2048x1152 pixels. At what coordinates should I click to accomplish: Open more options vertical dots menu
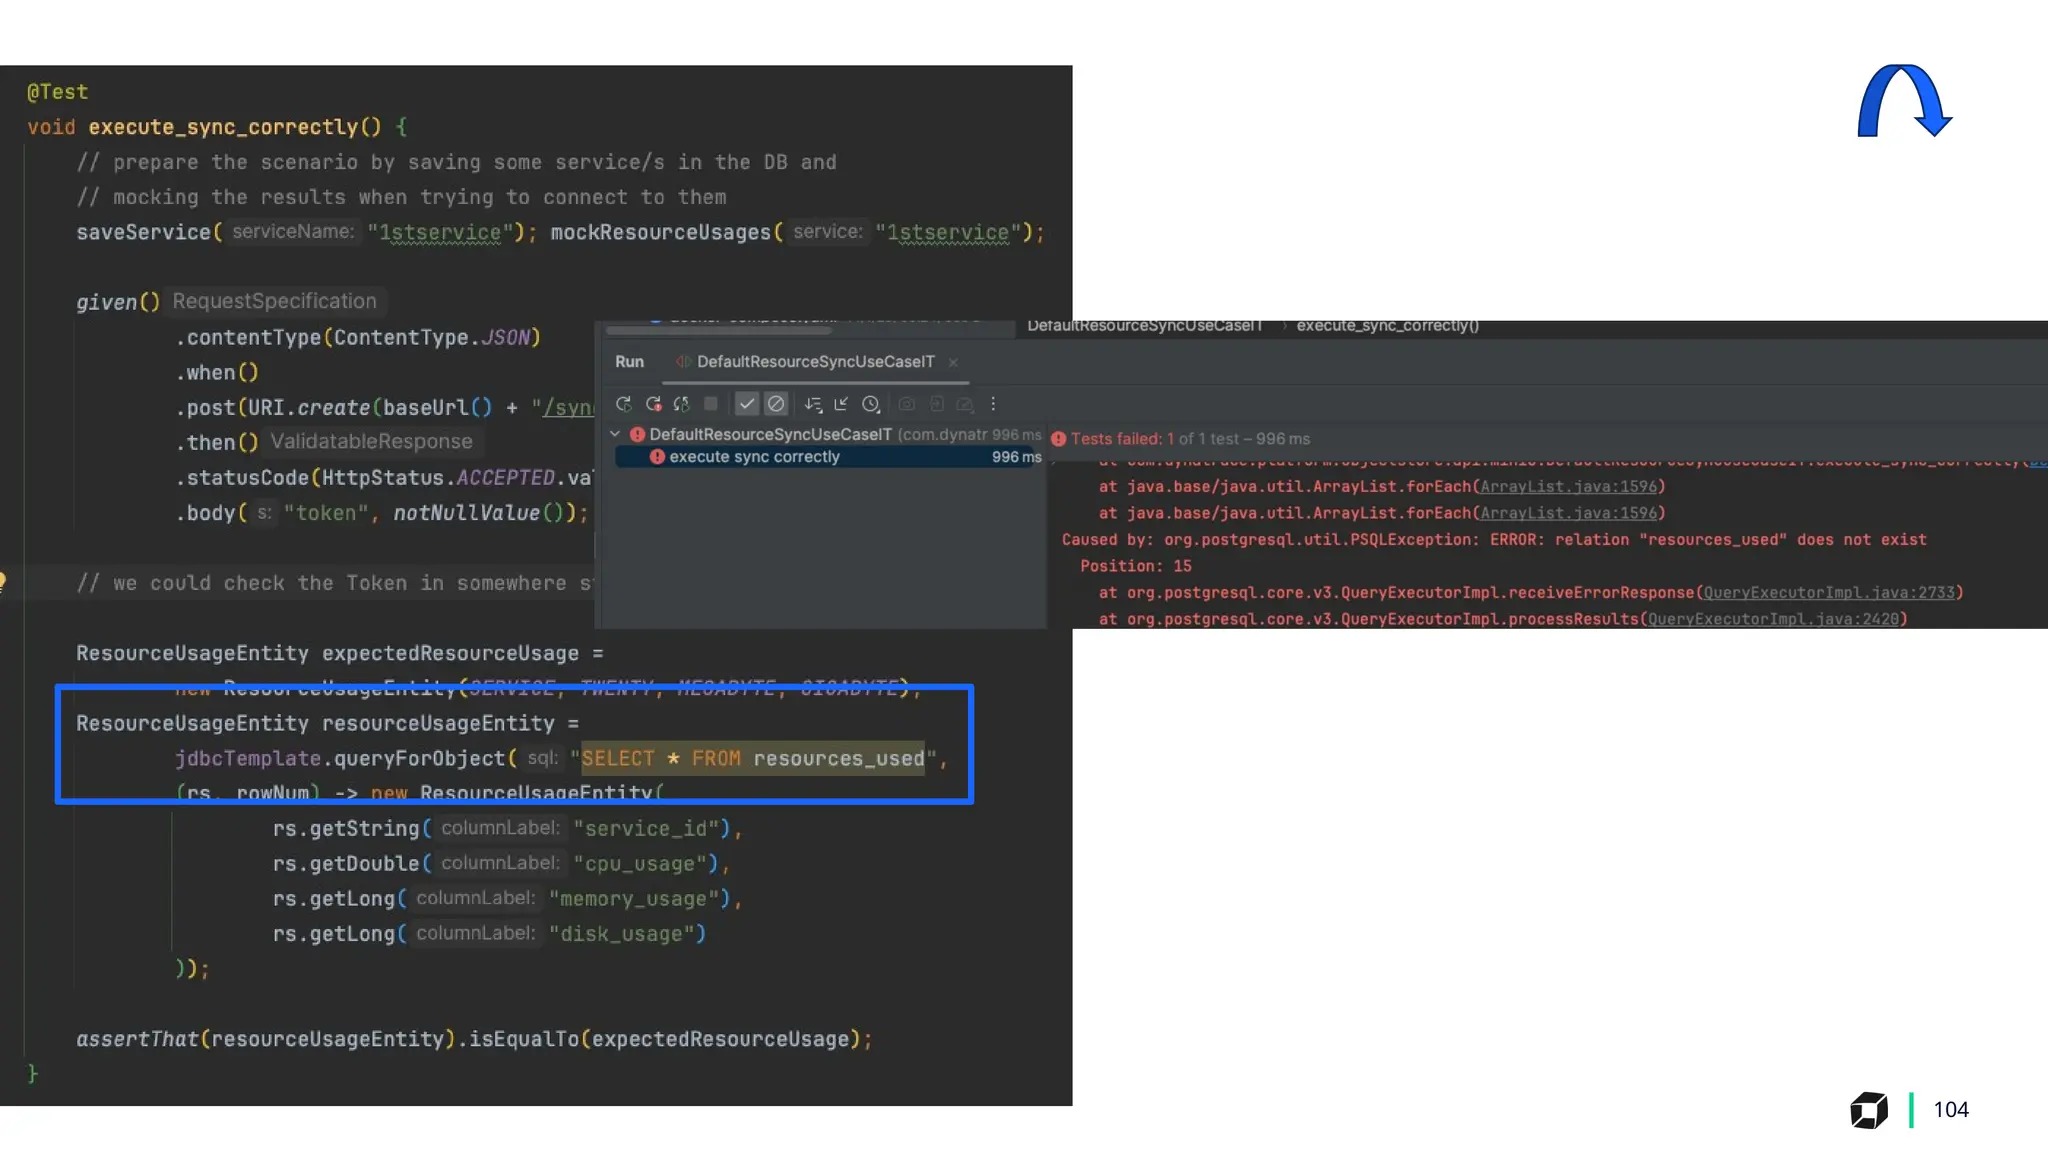[x=993, y=404]
